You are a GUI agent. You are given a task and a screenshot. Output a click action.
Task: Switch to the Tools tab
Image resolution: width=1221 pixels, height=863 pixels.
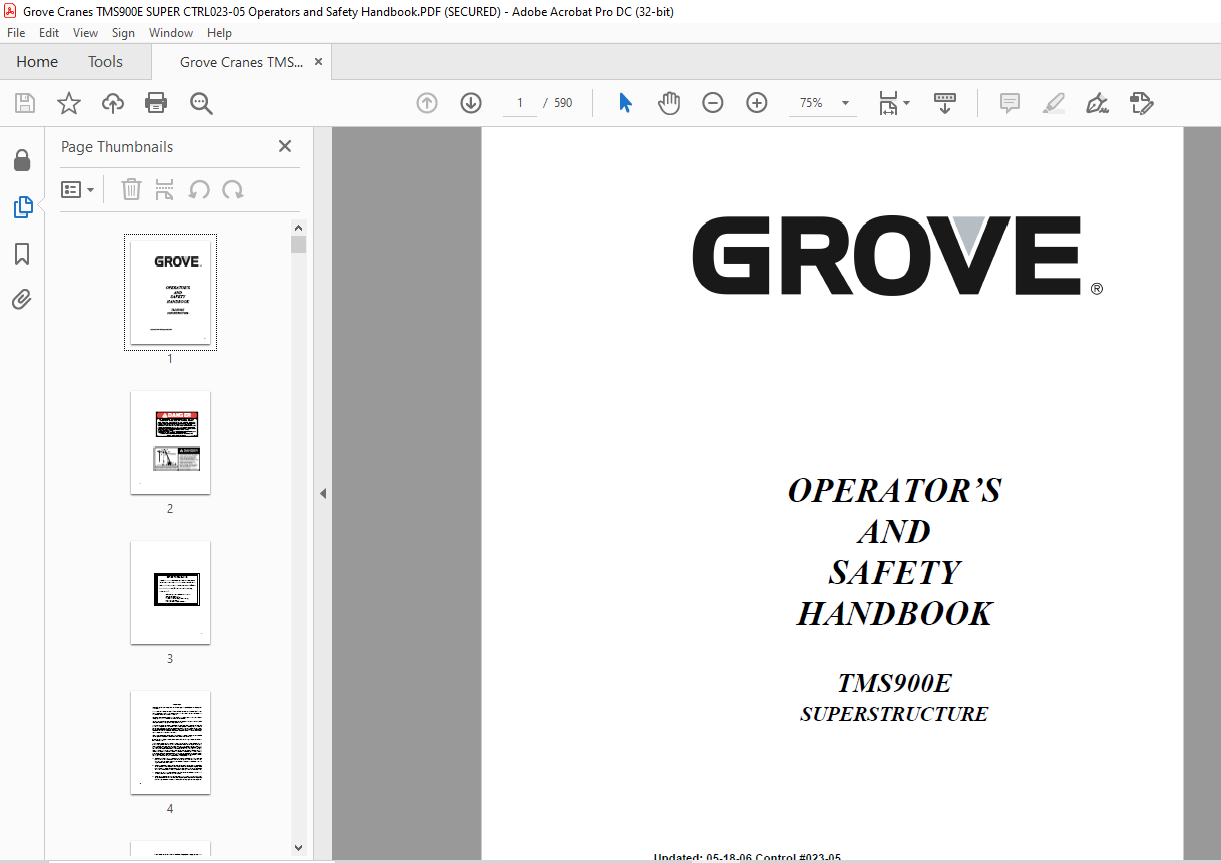105,62
